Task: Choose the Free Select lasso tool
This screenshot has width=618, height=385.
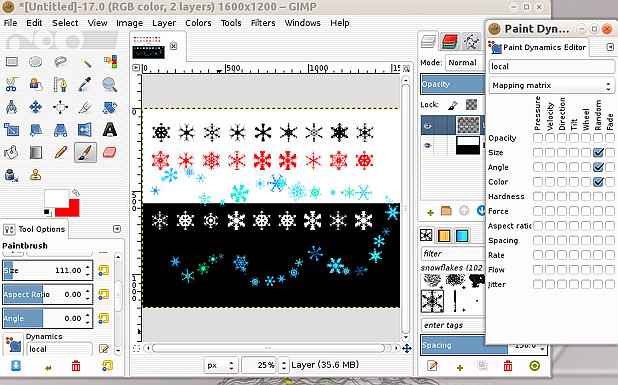Action: pos(60,62)
